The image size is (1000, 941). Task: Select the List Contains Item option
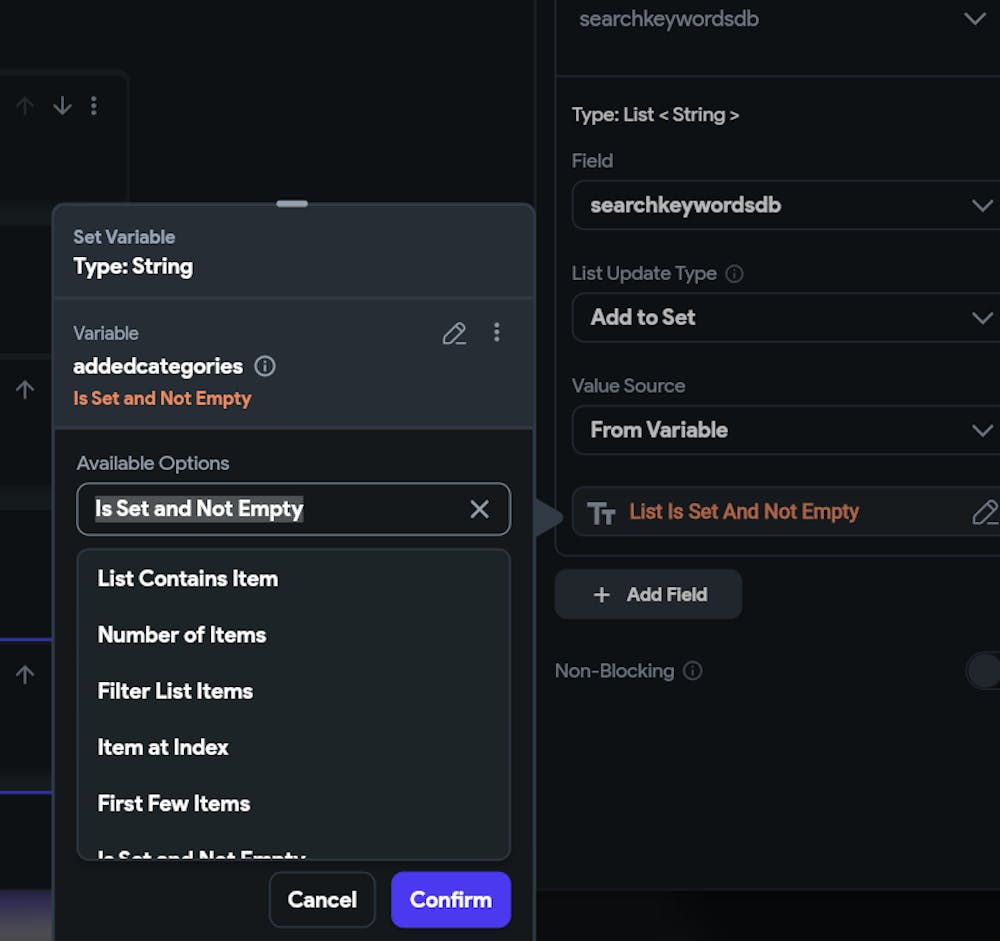pyautogui.click(x=188, y=578)
